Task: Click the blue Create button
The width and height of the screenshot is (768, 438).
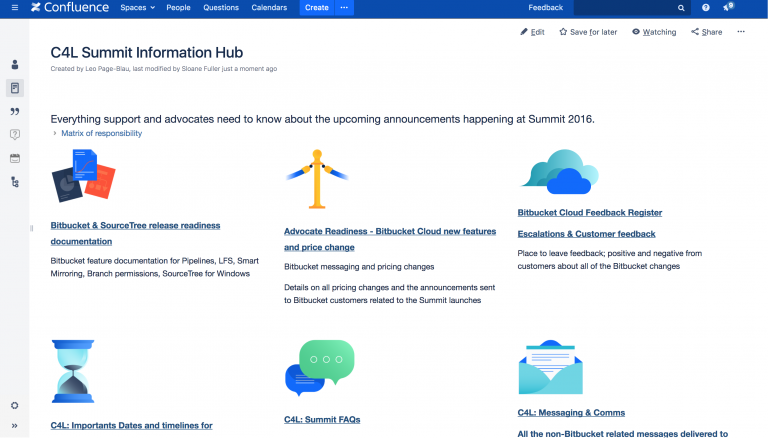Action: [316, 8]
